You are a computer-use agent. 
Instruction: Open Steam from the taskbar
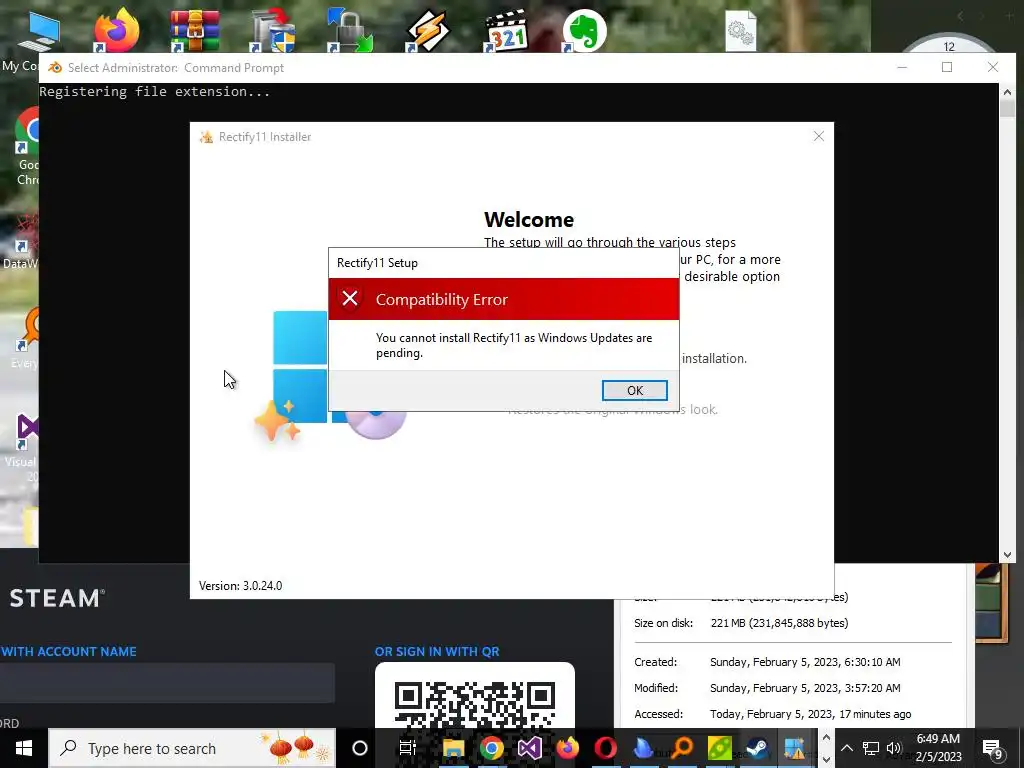click(757, 748)
